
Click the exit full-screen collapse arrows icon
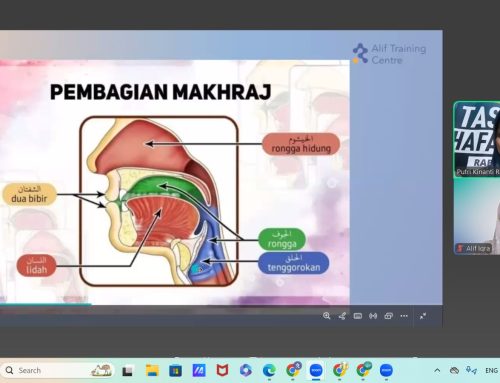pyautogui.click(x=423, y=316)
